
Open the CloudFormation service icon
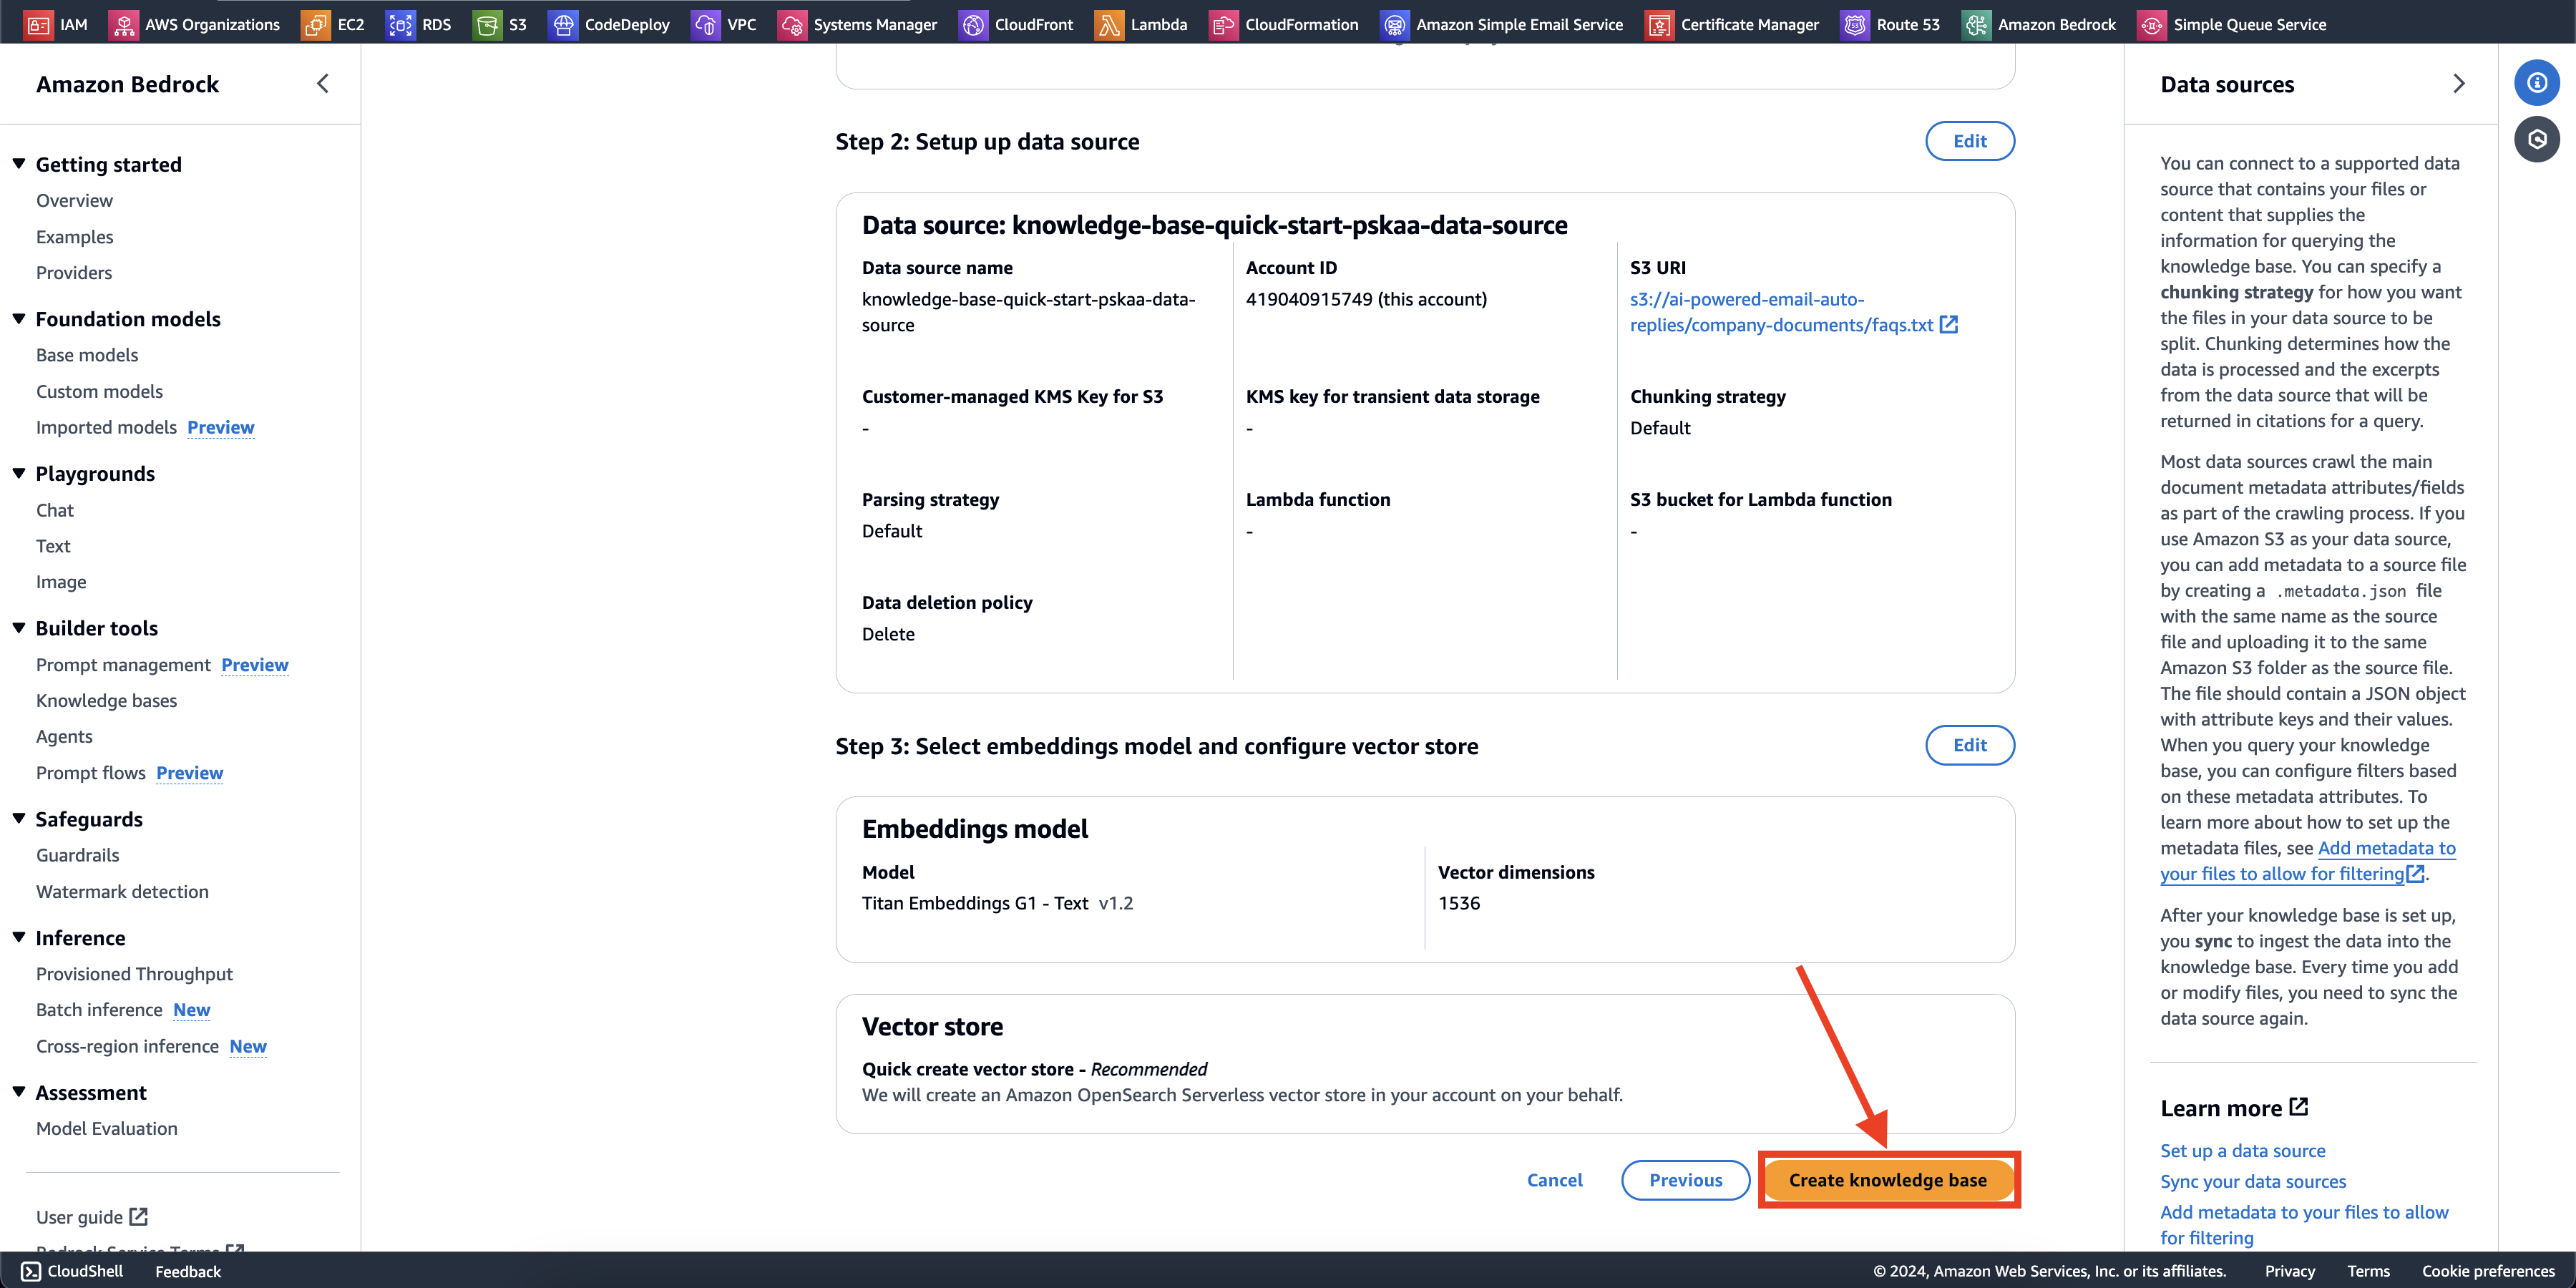coord(1223,24)
